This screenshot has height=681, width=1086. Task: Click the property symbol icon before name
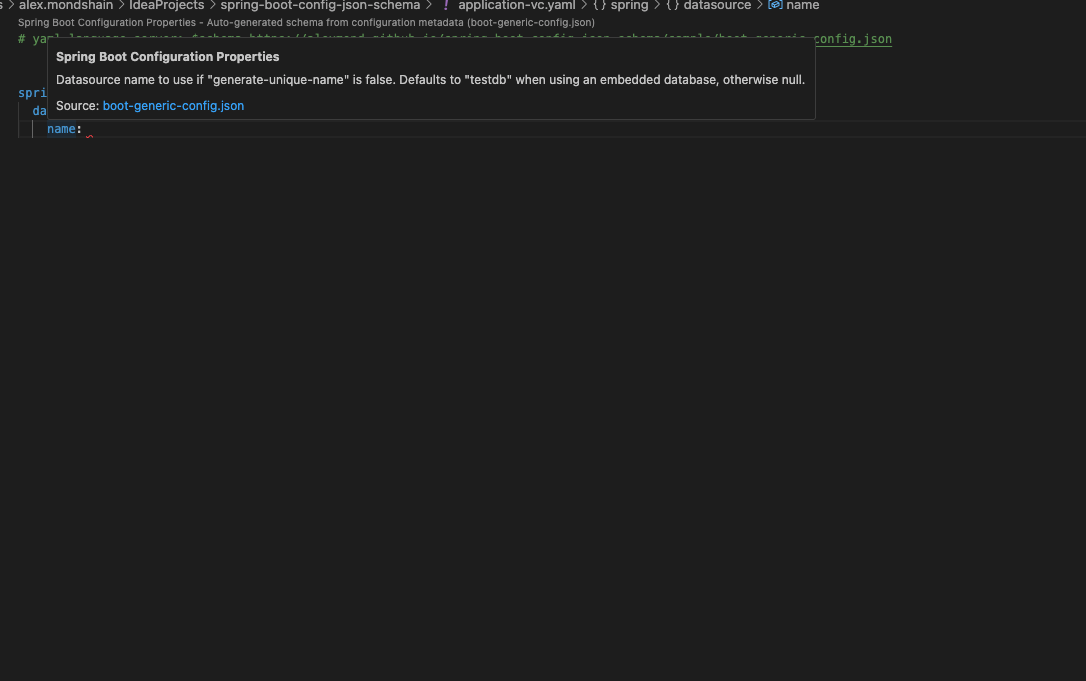pyautogui.click(x=775, y=6)
